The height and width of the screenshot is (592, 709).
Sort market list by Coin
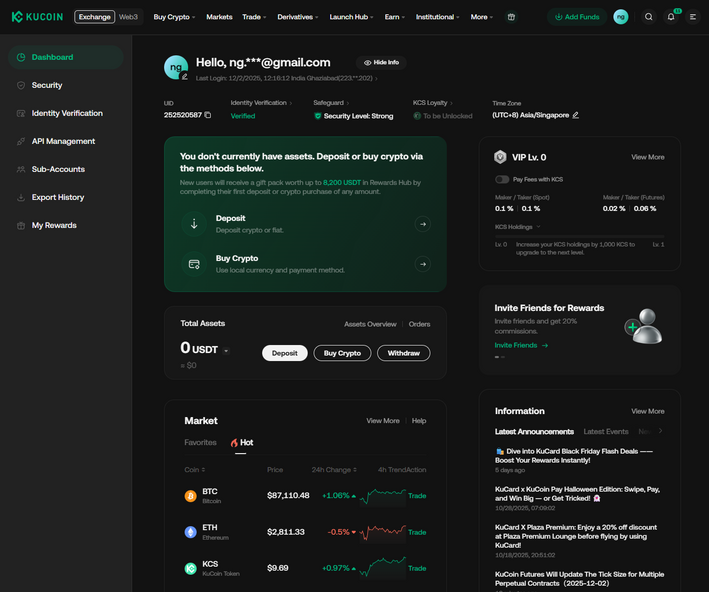click(x=195, y=469)
